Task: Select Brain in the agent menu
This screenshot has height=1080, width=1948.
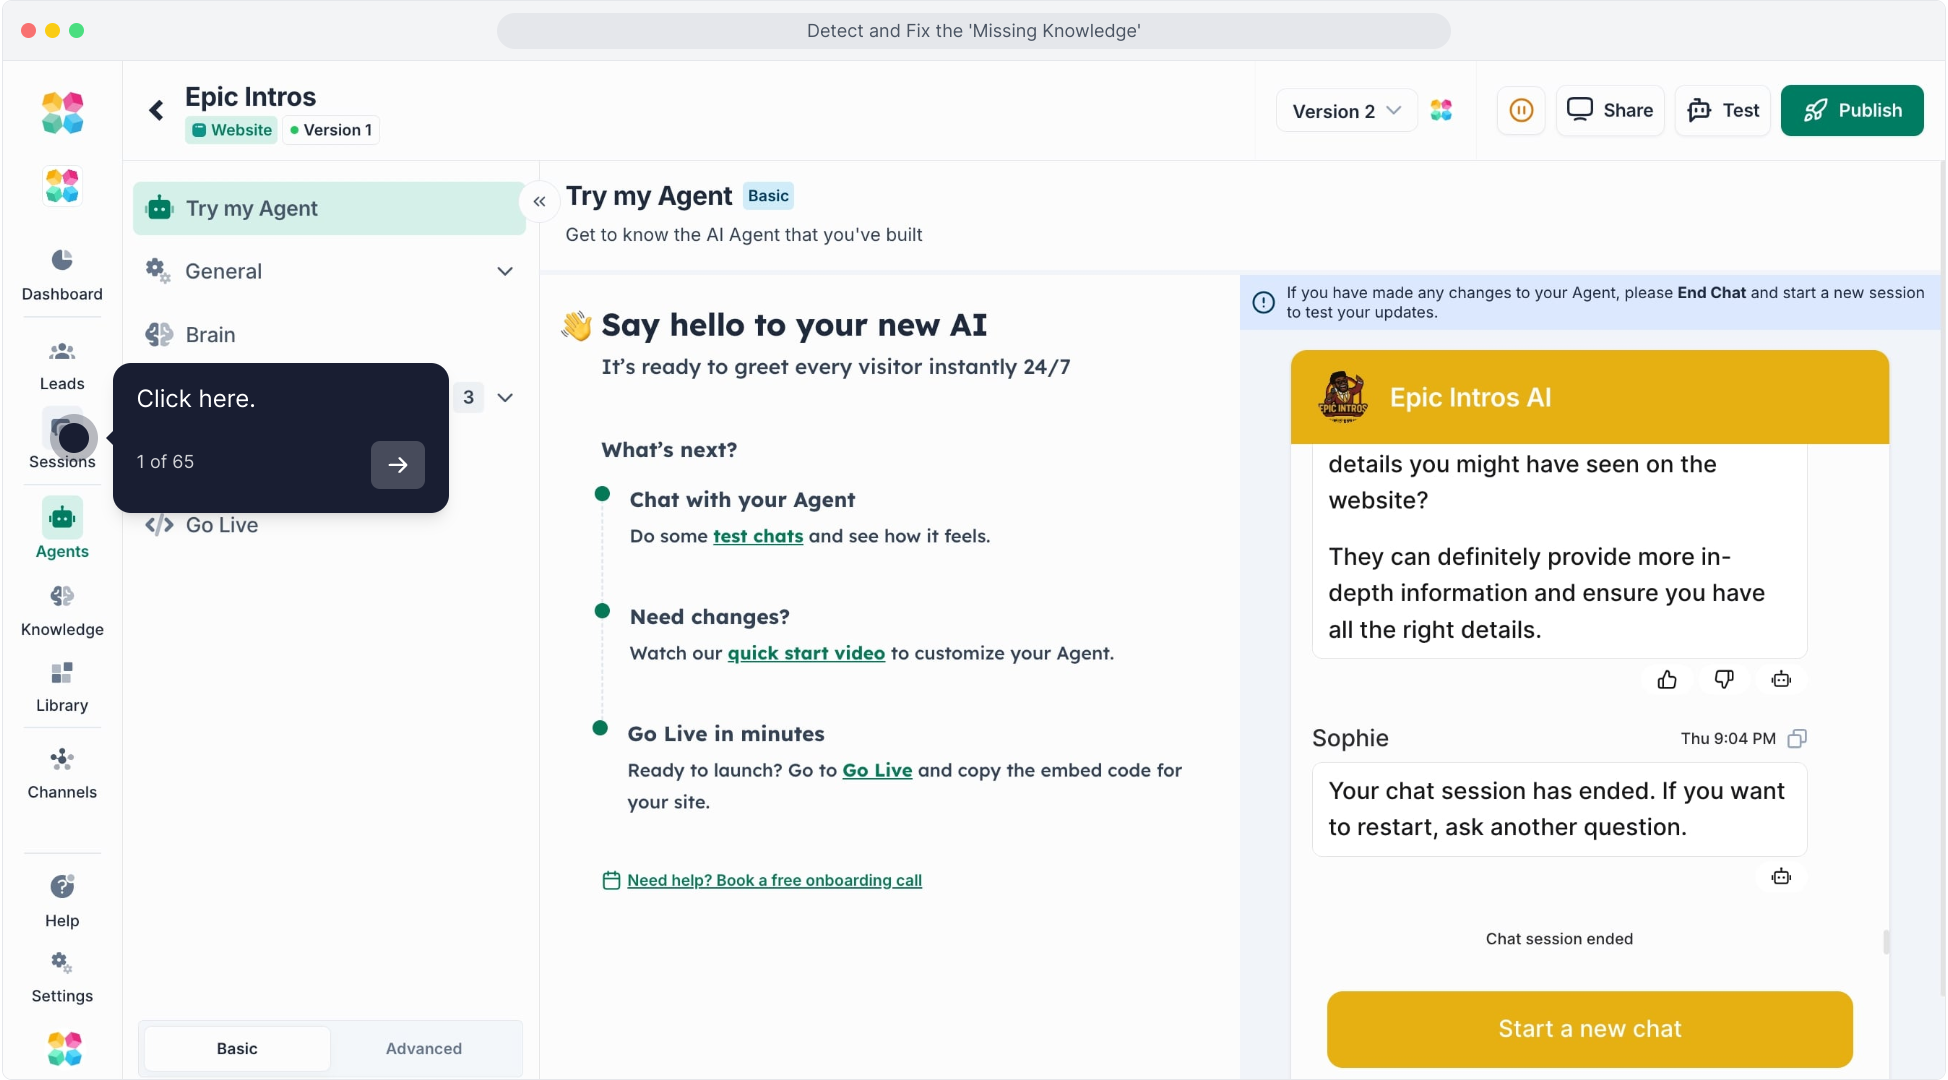Action: 210,335
